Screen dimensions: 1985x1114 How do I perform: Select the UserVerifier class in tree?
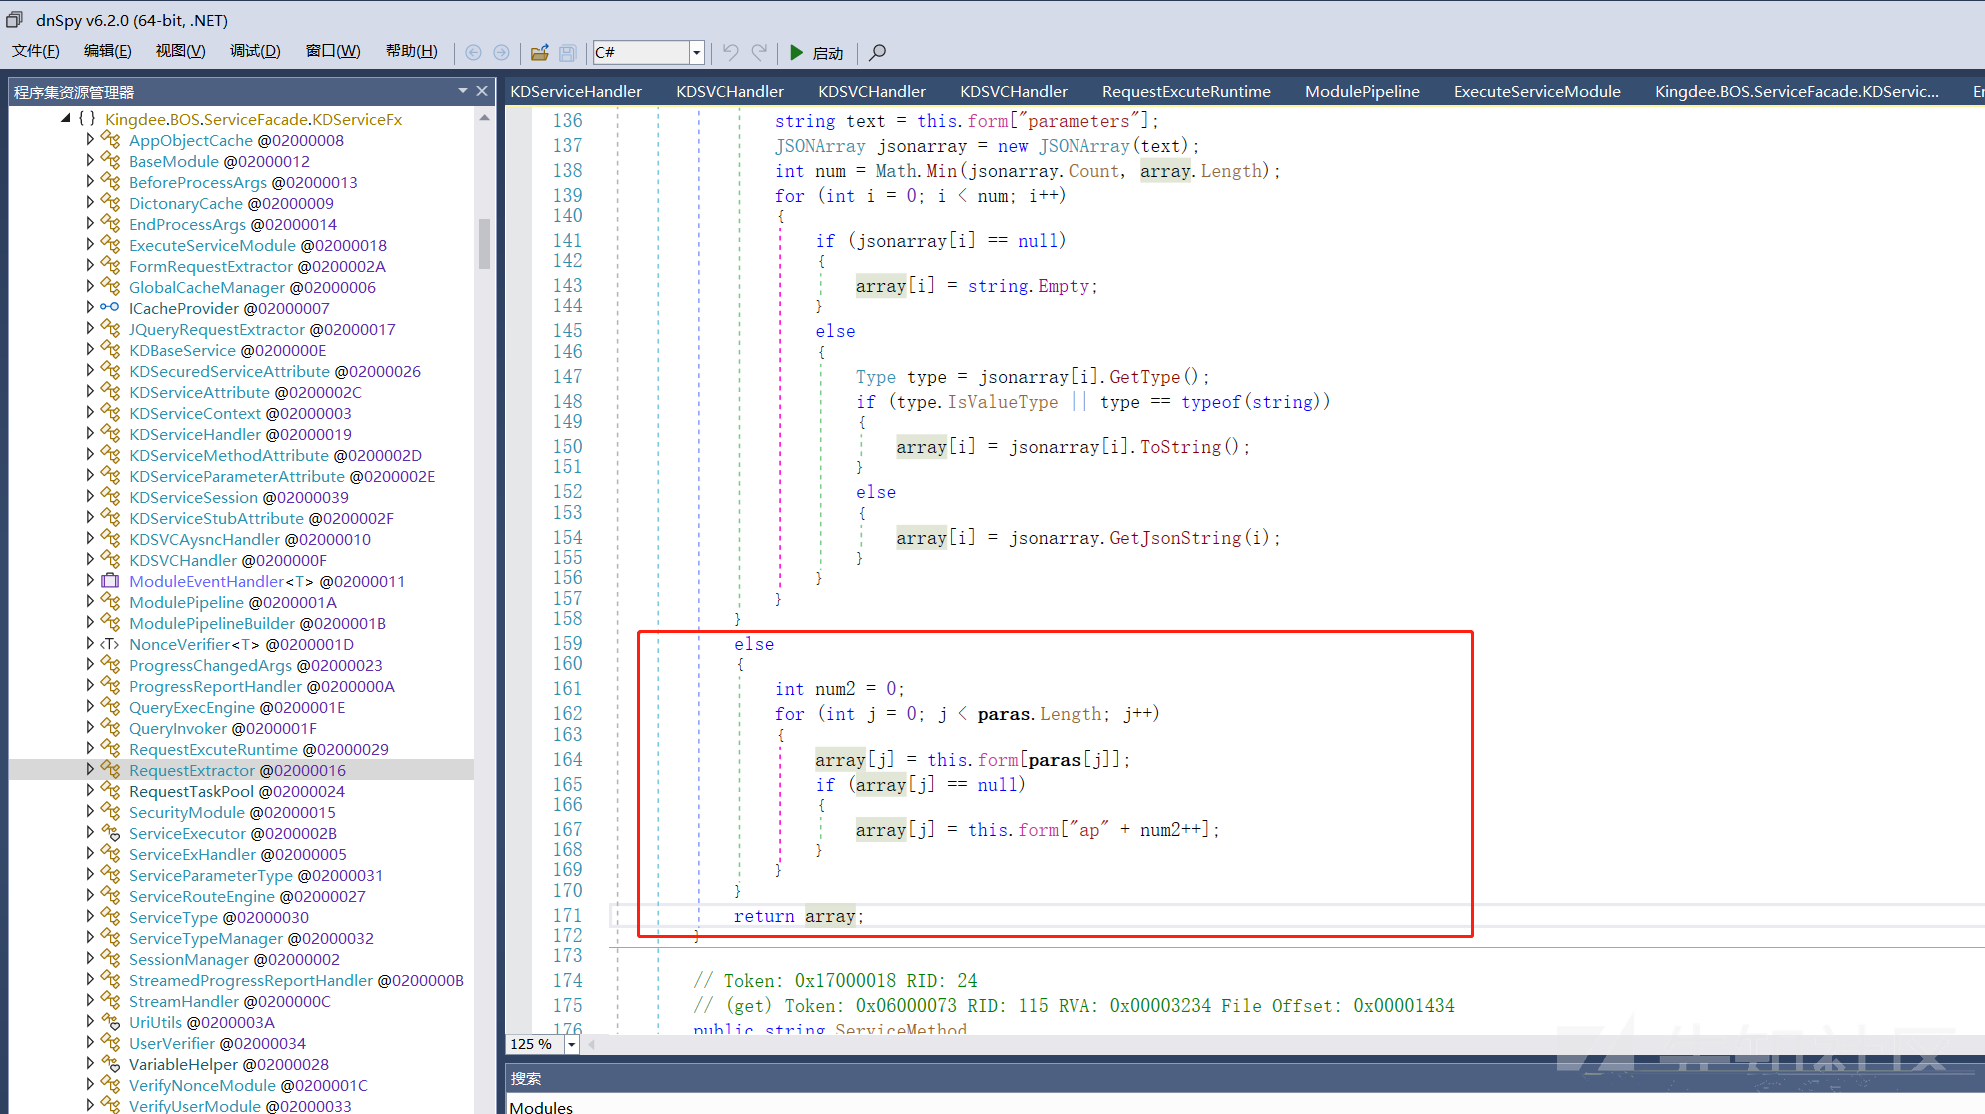(x=217, y=1043)
